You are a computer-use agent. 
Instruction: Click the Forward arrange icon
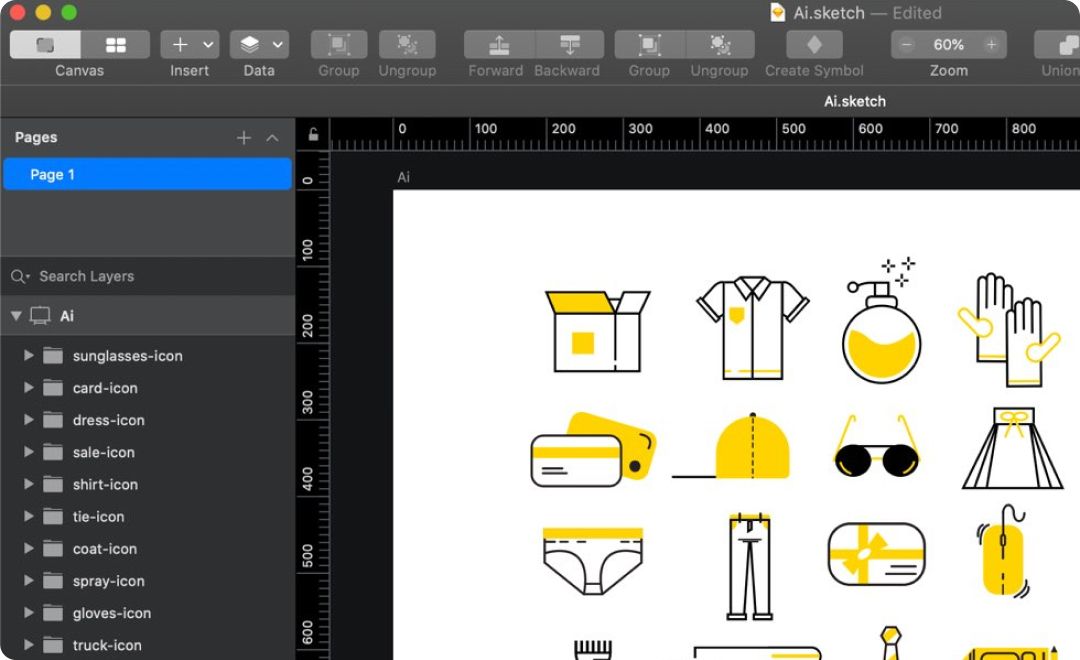click(x=499, y=45)
